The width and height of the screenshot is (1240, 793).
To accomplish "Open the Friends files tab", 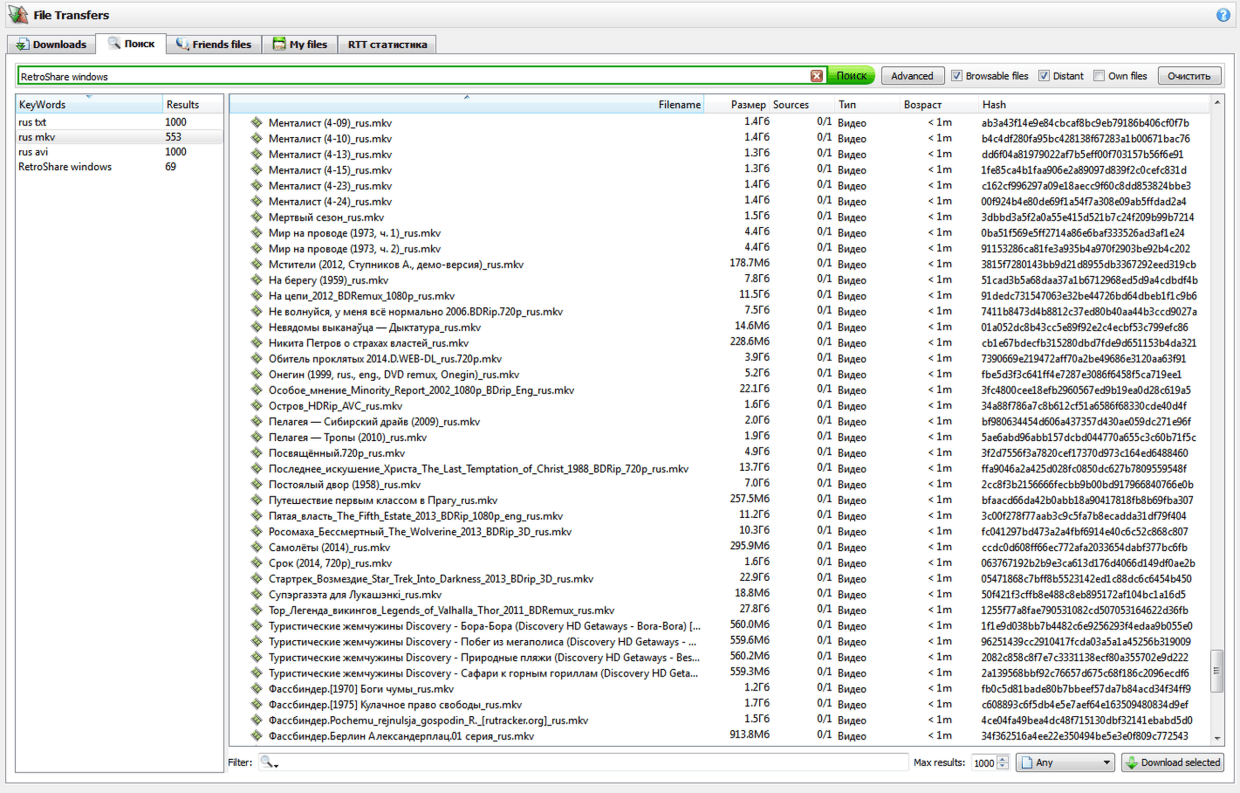I will pos(214,44).
